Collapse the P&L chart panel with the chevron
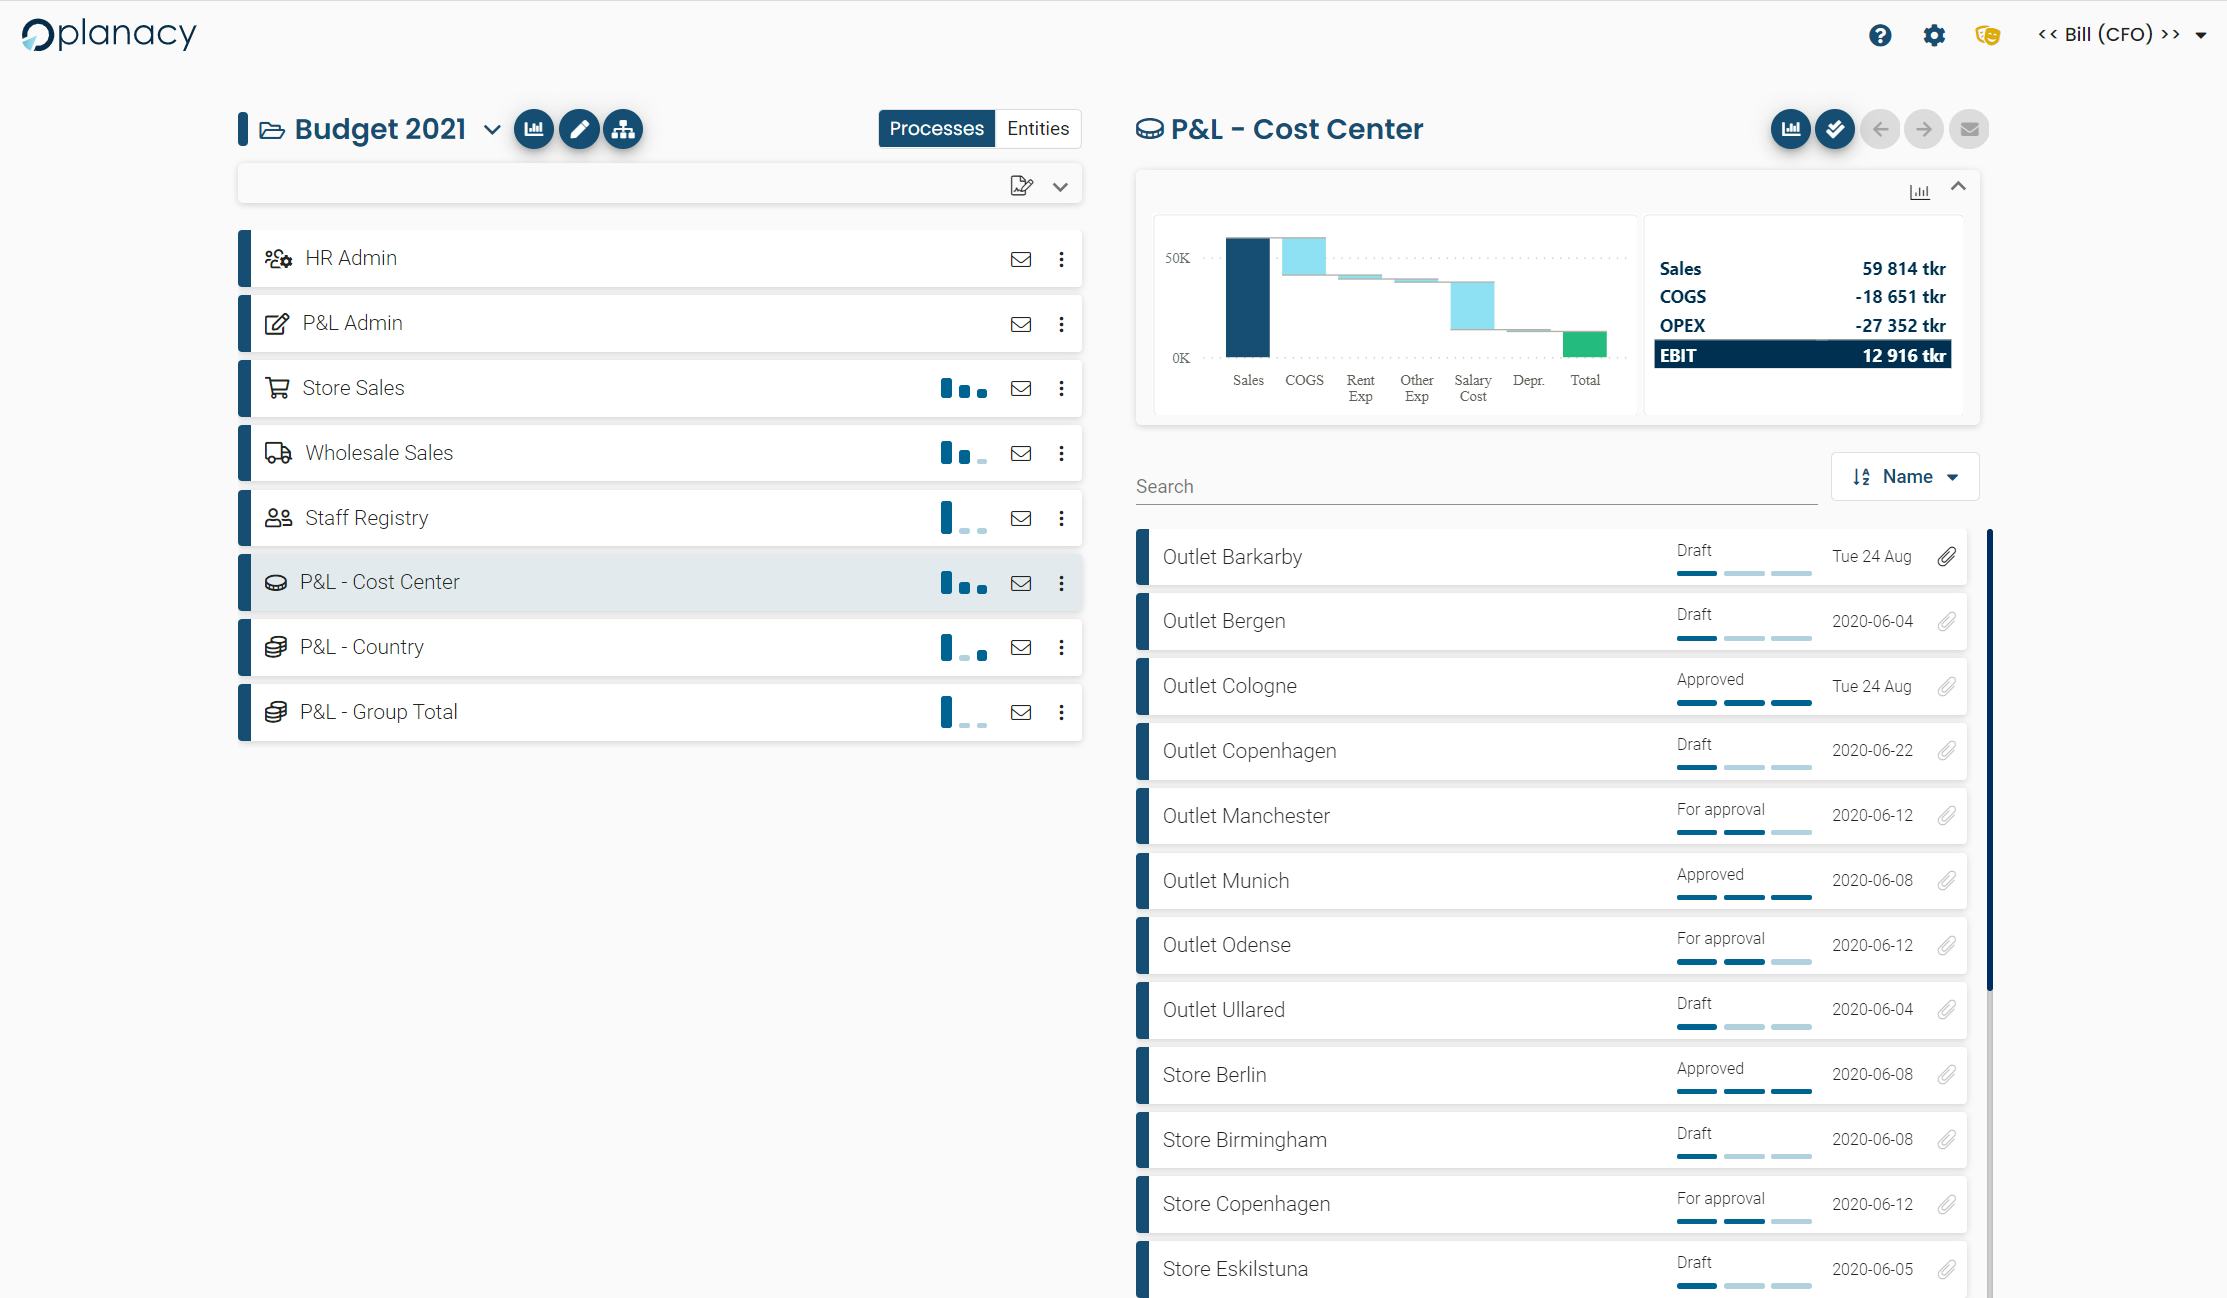2227x1298 pixels. click(x=1958, y=187)
